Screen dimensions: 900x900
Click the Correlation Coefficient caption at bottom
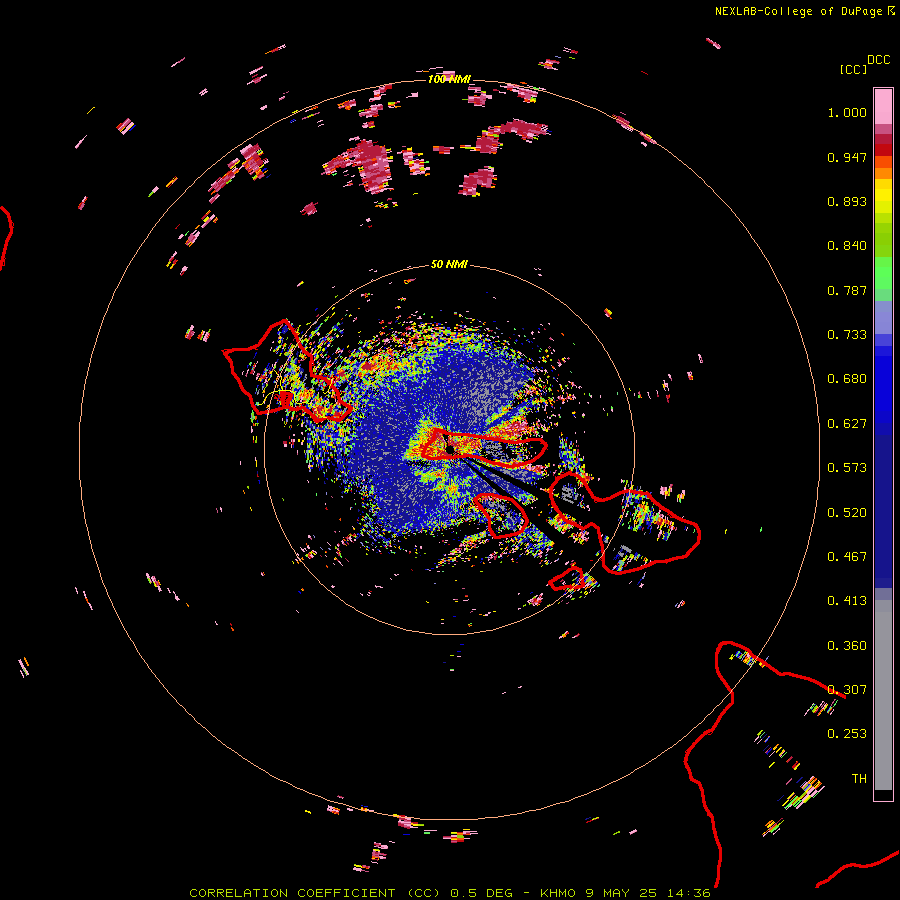click(450, 893)
